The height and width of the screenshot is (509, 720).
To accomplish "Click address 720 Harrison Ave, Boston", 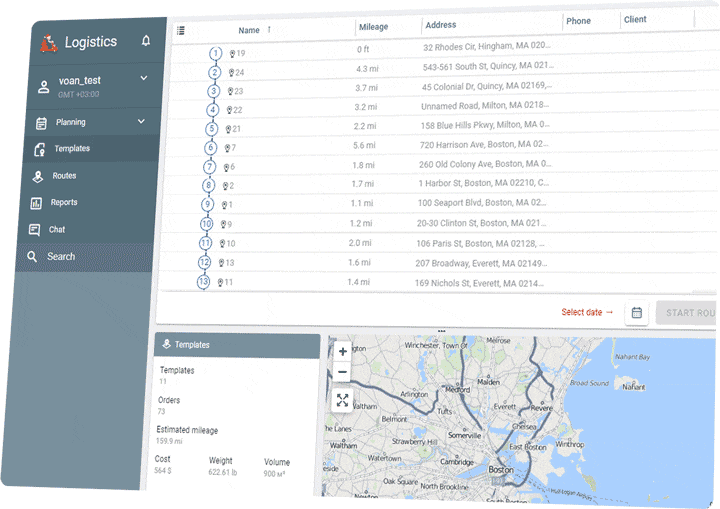I will coord(484,144).
